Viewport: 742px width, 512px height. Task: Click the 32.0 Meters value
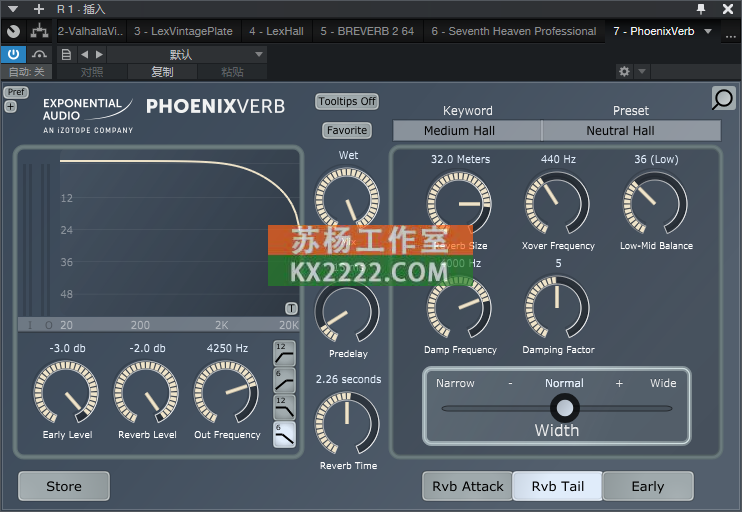(460, 159)
